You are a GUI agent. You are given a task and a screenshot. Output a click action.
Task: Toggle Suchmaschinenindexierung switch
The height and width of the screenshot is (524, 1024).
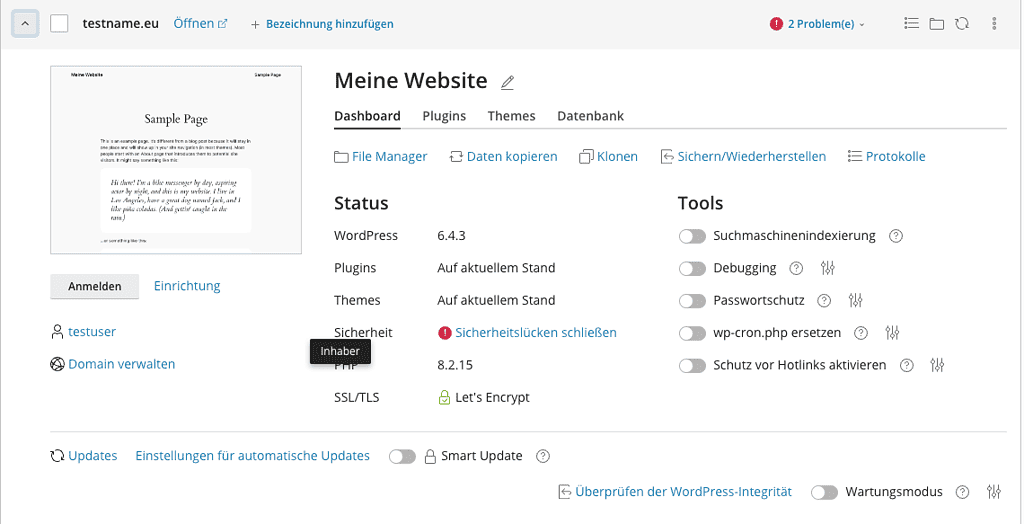coord(692,236)
